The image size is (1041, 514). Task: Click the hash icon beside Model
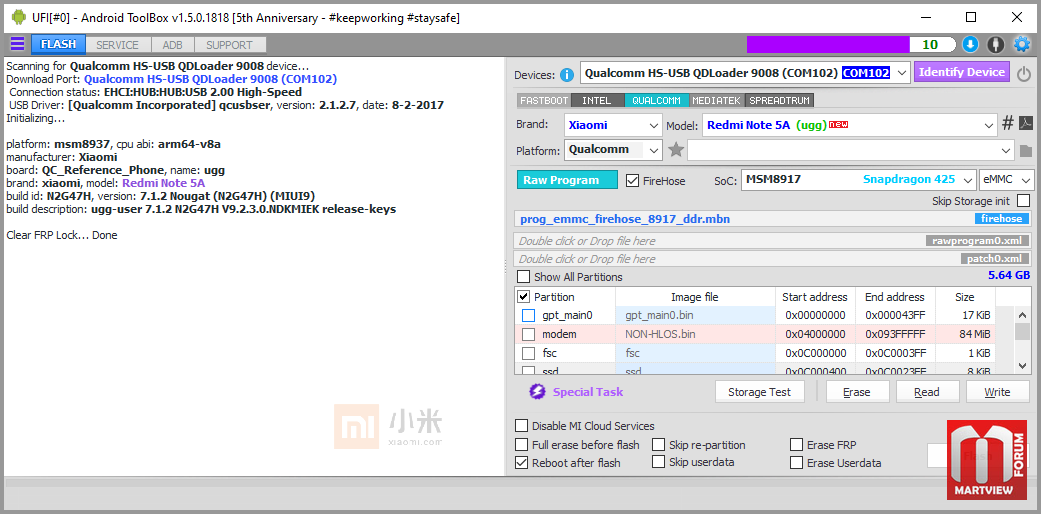(x=1008, y=123)
